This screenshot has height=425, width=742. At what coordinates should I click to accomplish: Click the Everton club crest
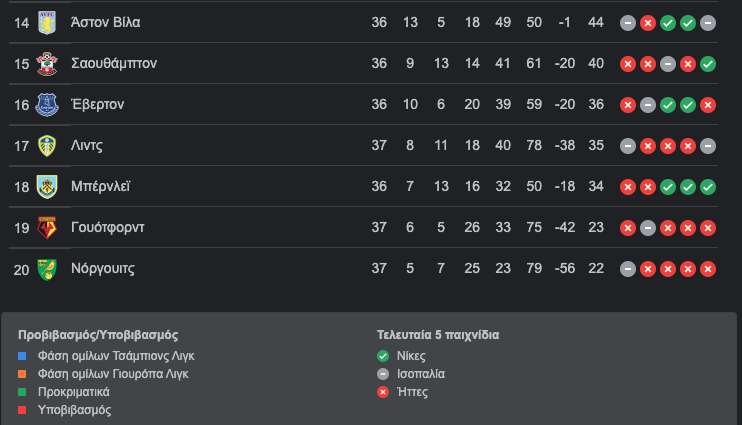tap(47, 105)
